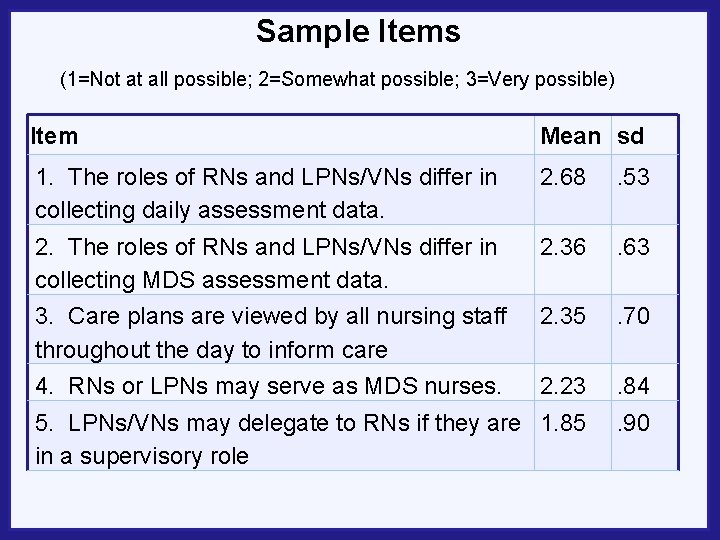The image size is (720, 540).
Task: Select the 'Mean' column header
Action: pos(570,135)
